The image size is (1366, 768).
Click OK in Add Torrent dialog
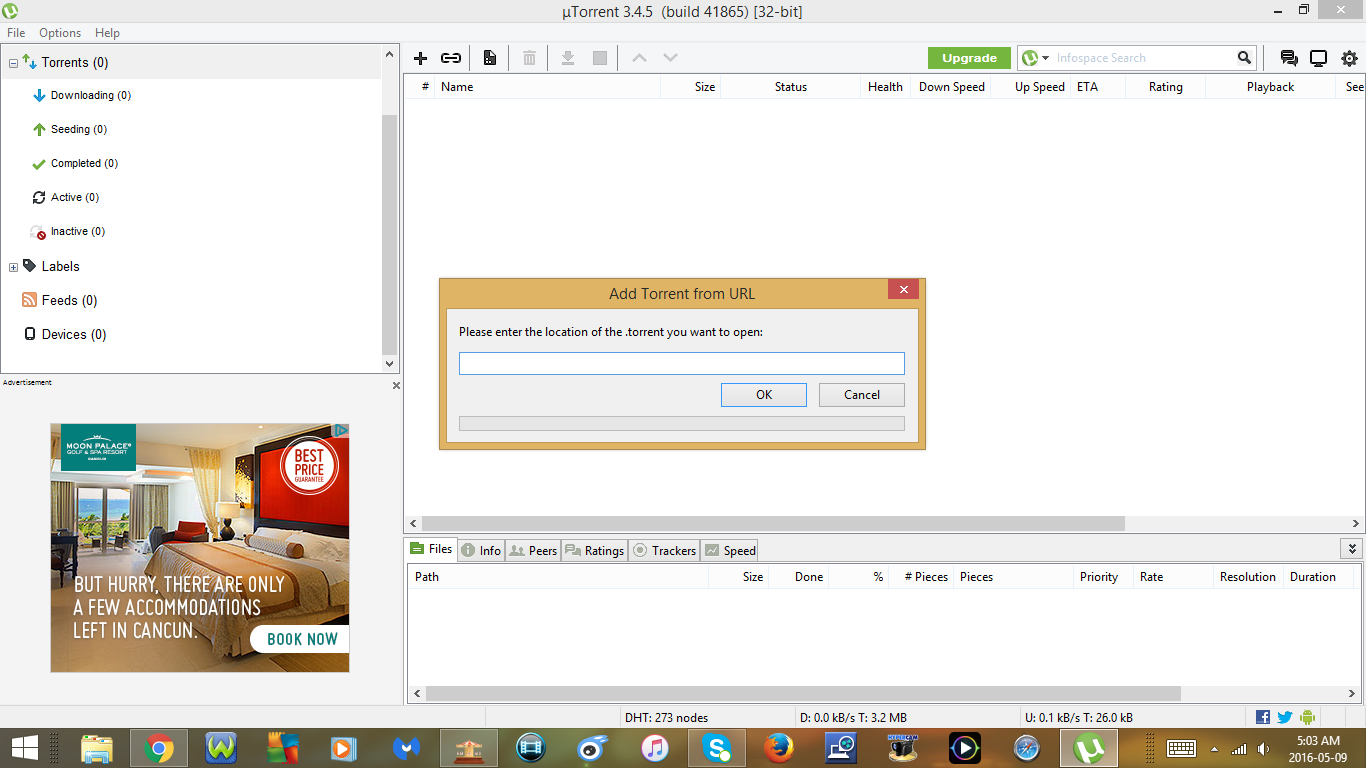click(x=764, y=395)
